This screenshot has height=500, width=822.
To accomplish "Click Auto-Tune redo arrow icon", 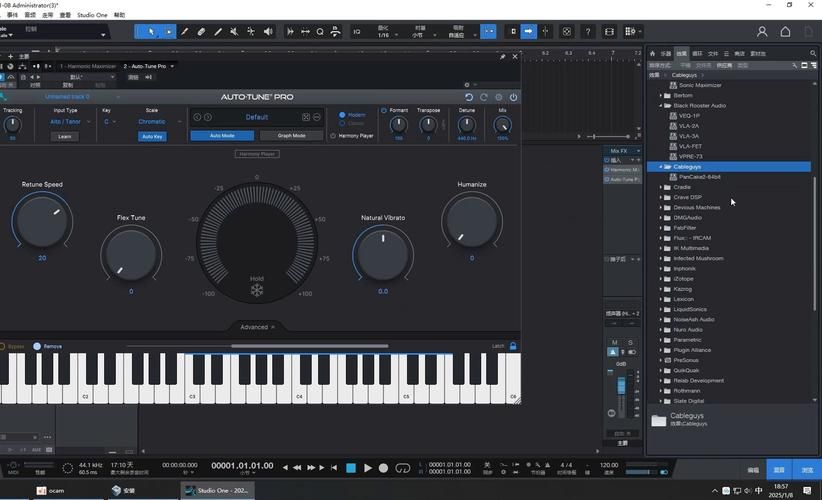I will (484, 97).
